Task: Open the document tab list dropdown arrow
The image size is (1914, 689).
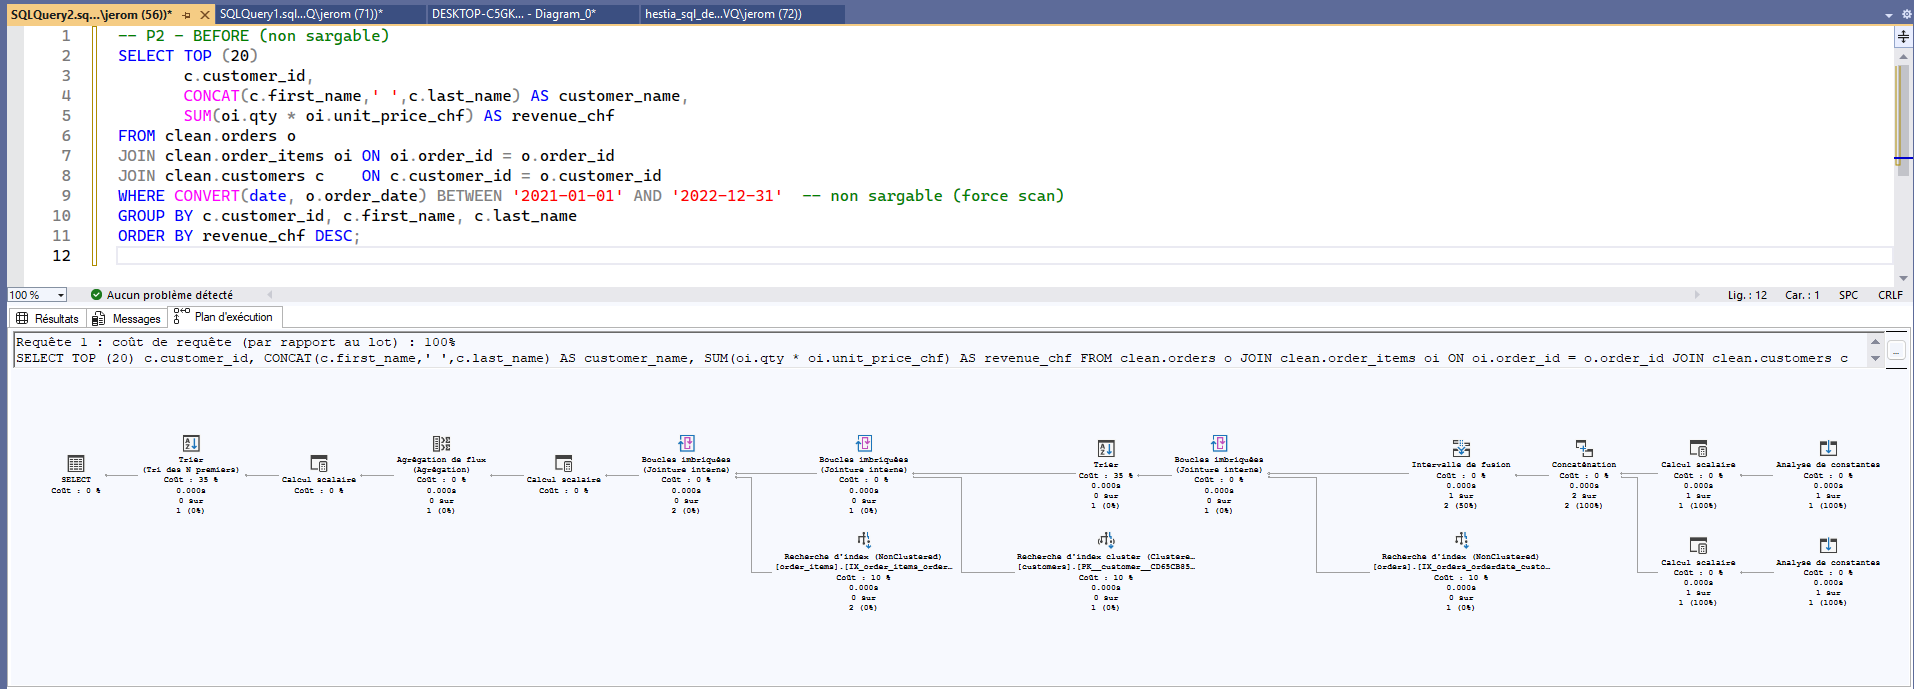Action: (x=1889, y=15)
